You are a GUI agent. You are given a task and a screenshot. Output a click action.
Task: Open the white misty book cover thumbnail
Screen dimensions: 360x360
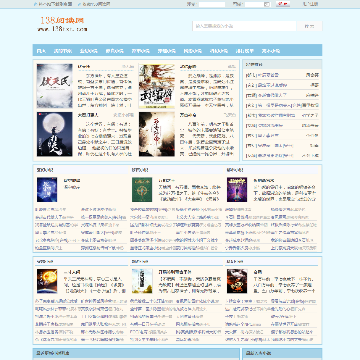(x=54, y=86)
